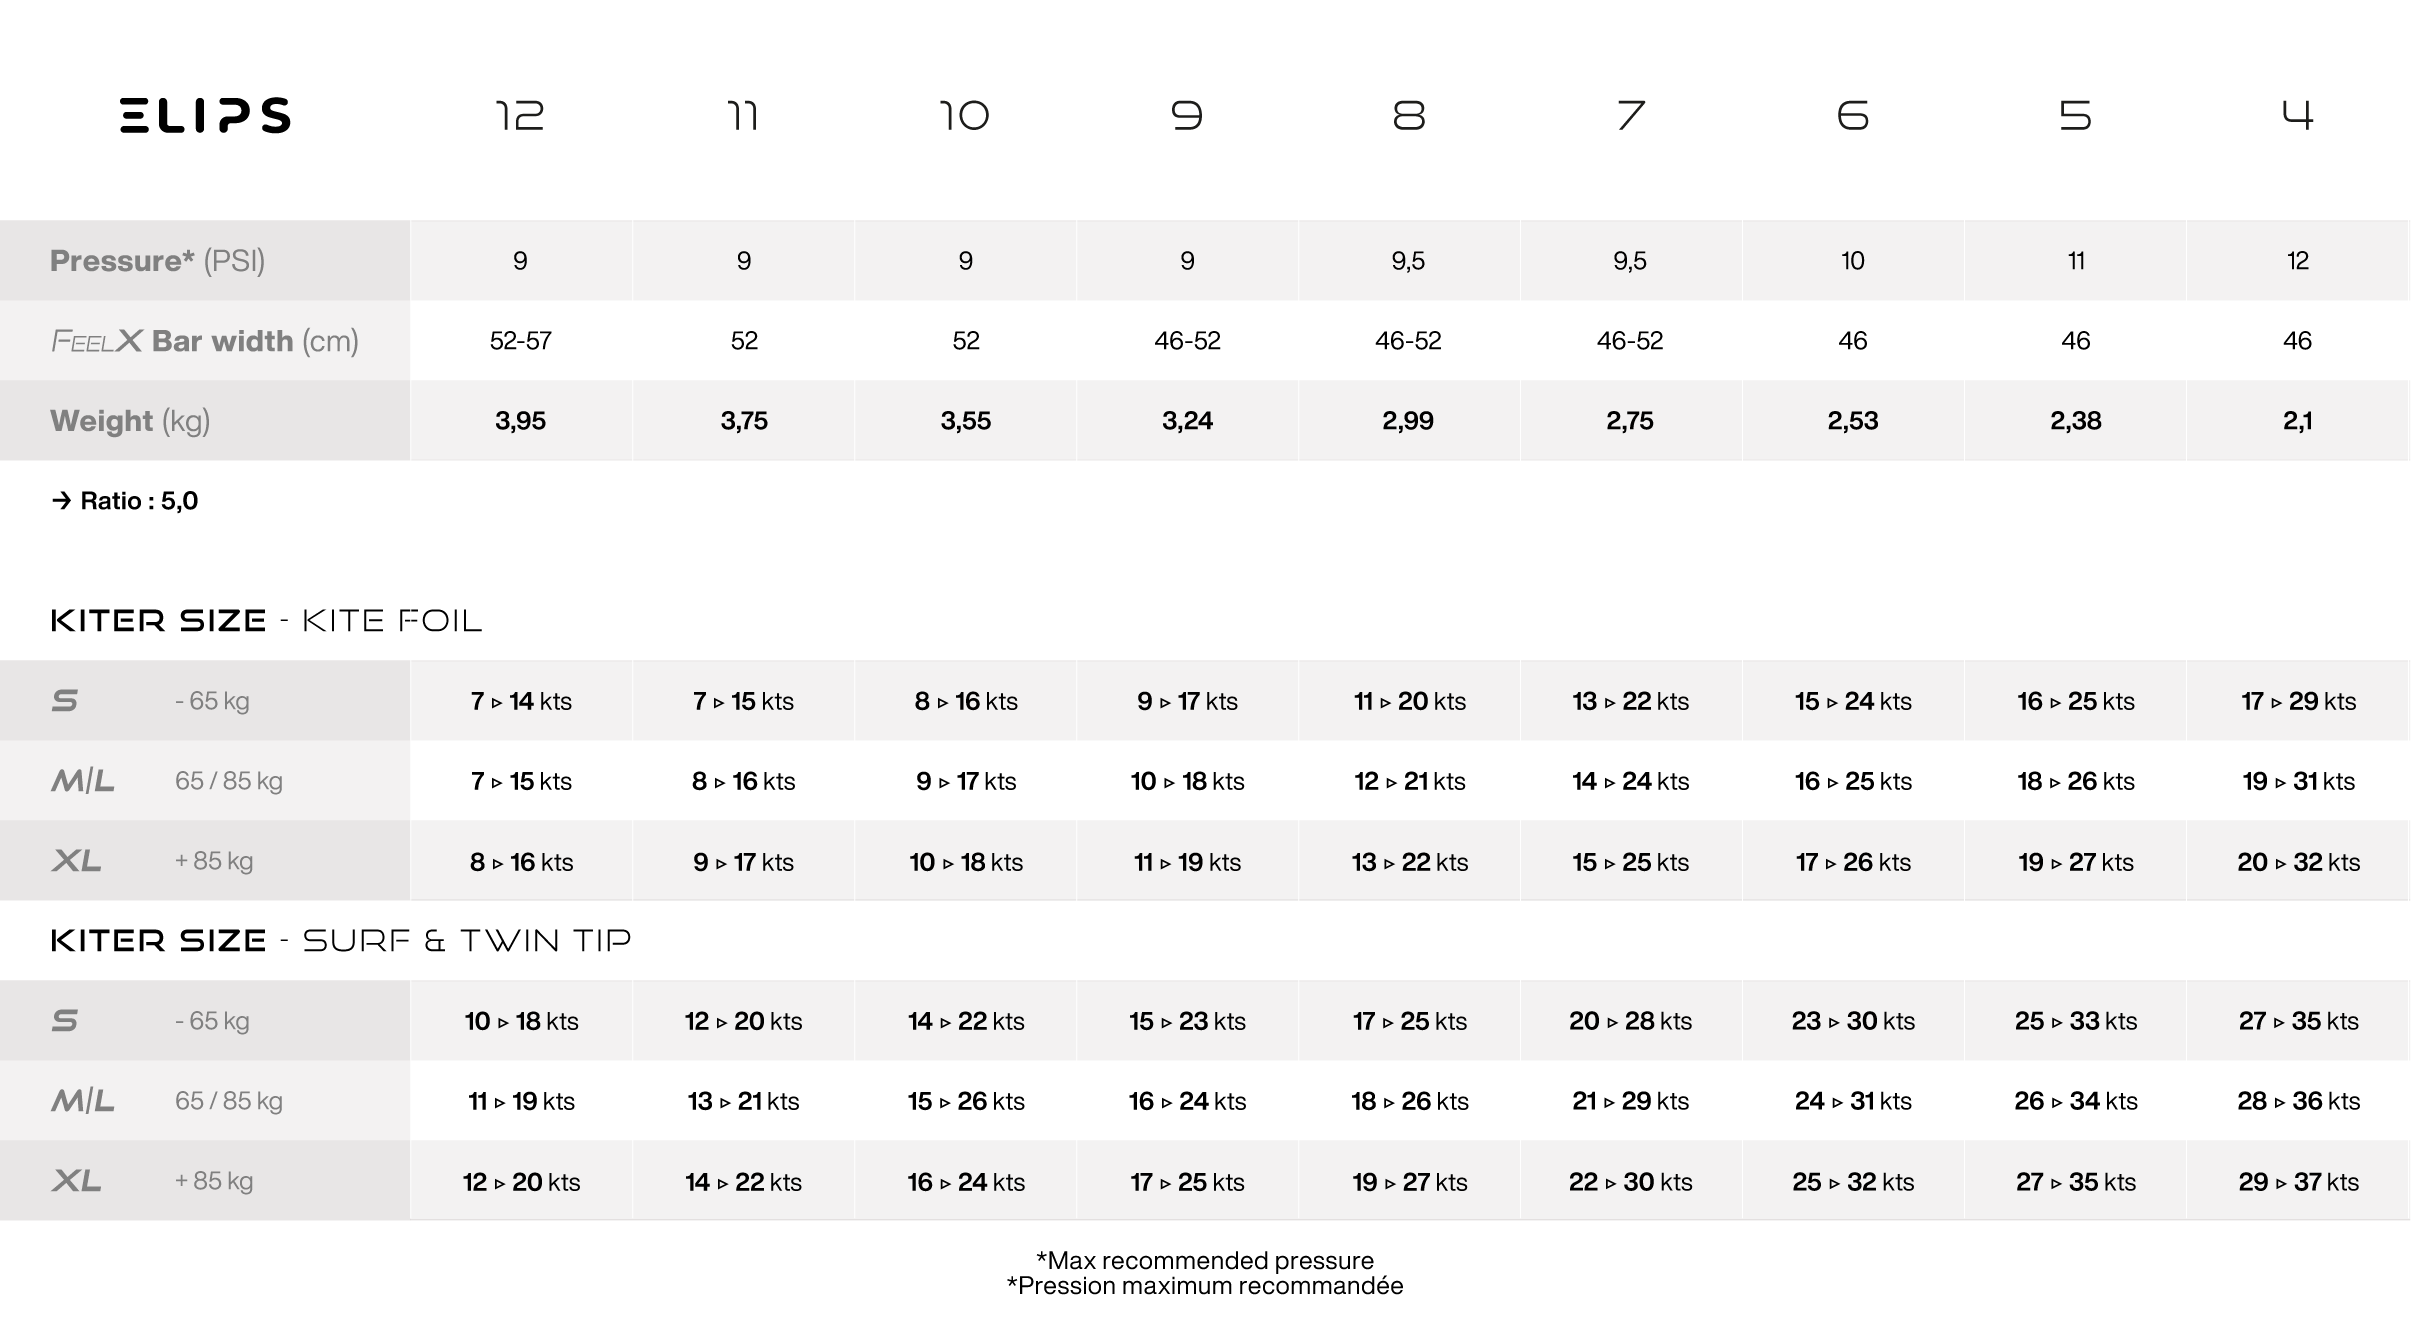Click the Weight (kg) row label
The image size is (2411, 1334).
click(130, 421)
